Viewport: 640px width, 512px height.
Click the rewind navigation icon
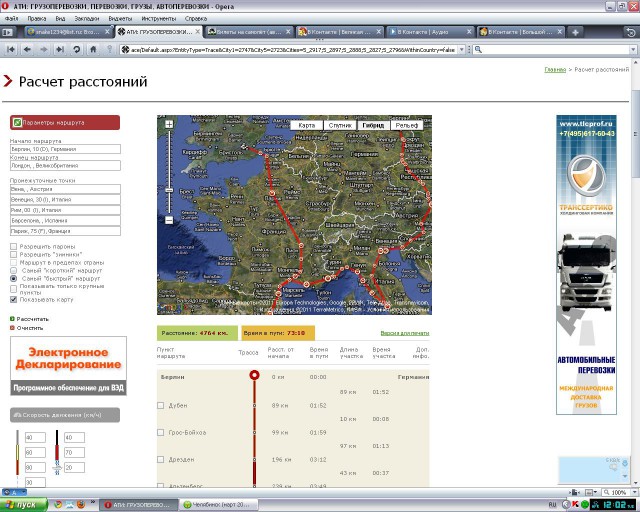11,49
